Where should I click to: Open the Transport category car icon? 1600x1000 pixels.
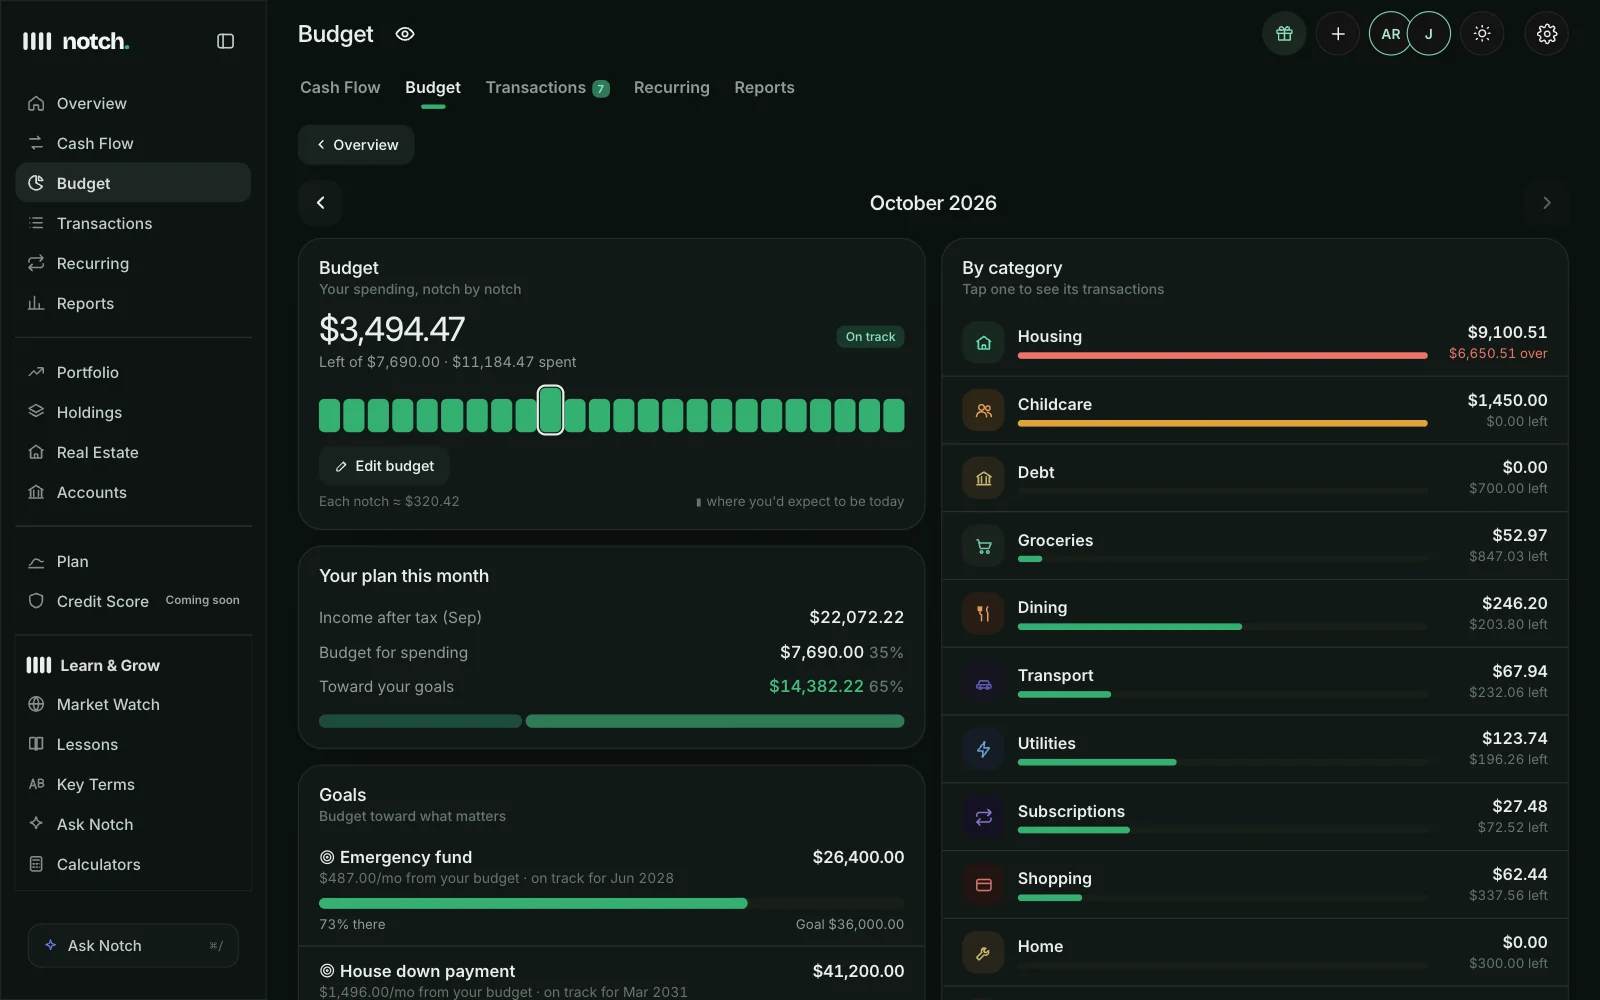pos(983,684)
